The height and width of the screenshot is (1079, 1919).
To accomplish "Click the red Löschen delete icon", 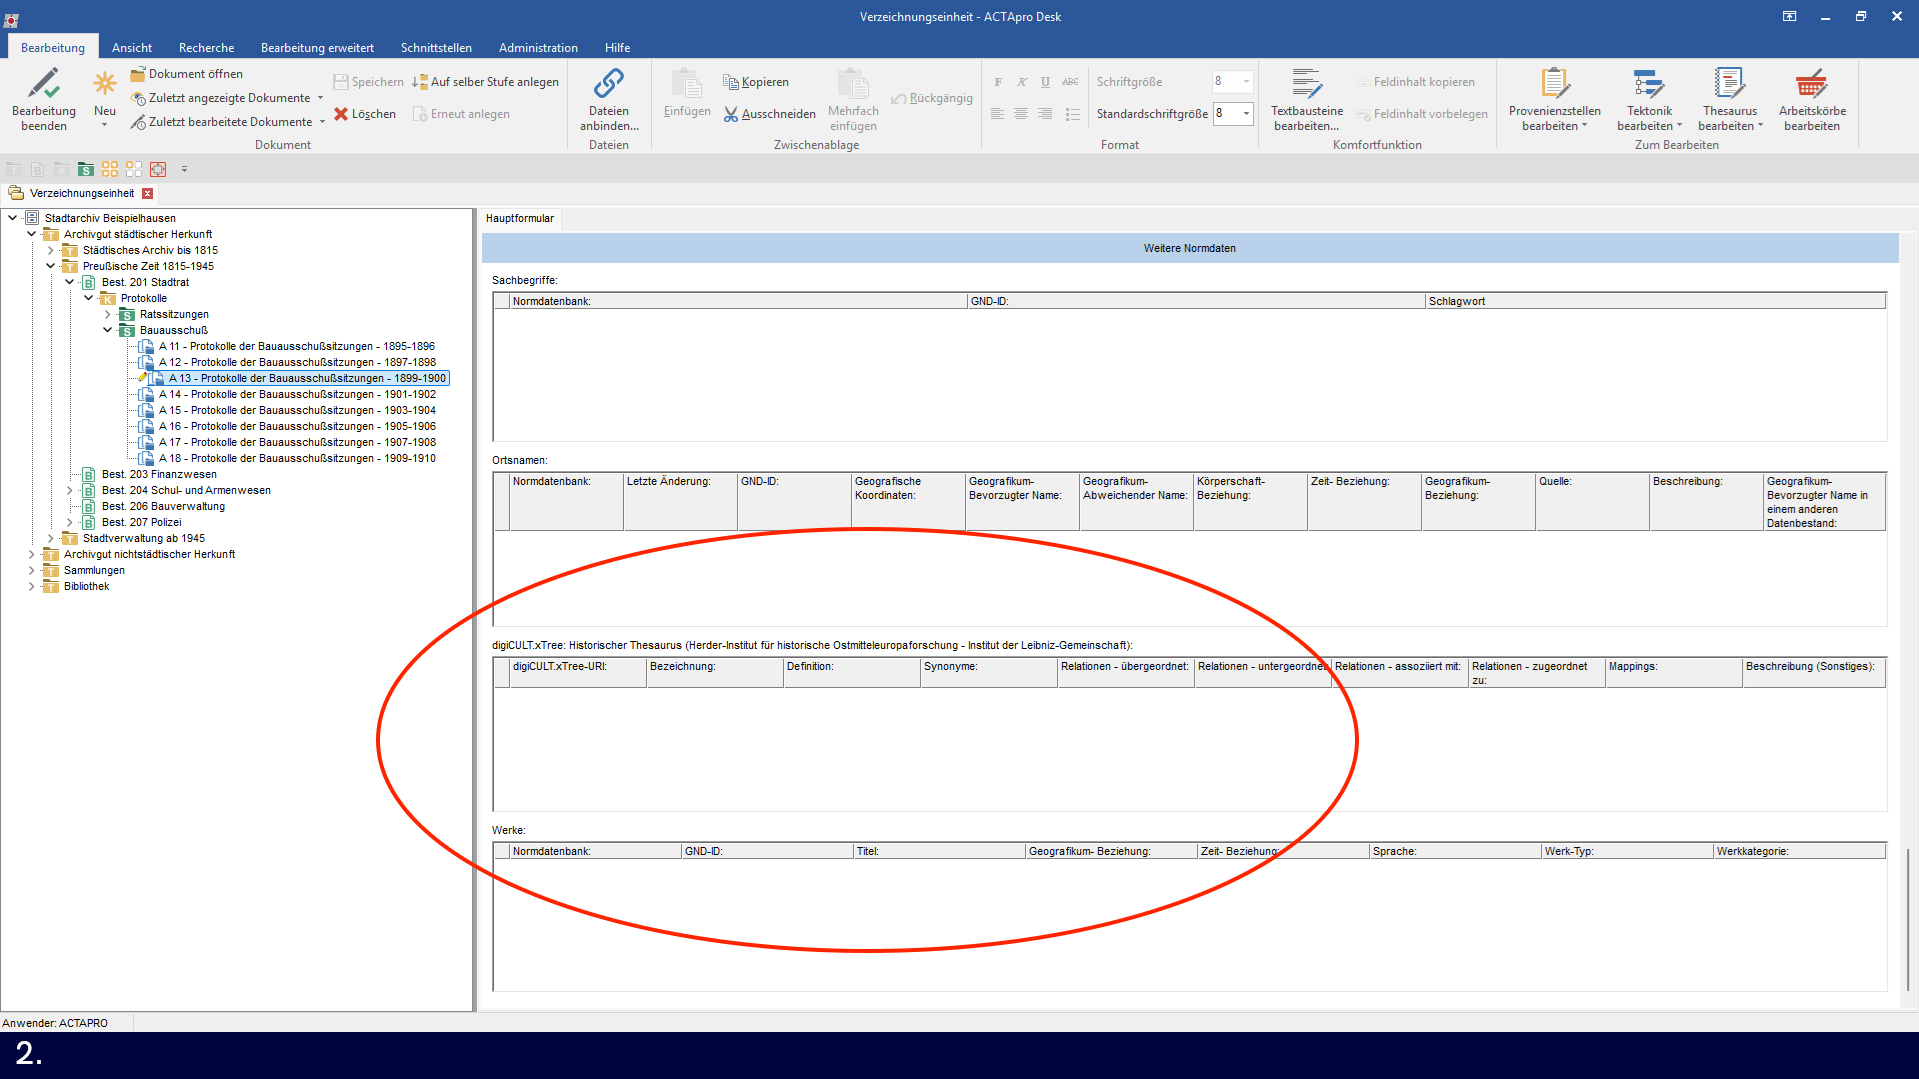I will pyautogui.click(x=341, y=114).
